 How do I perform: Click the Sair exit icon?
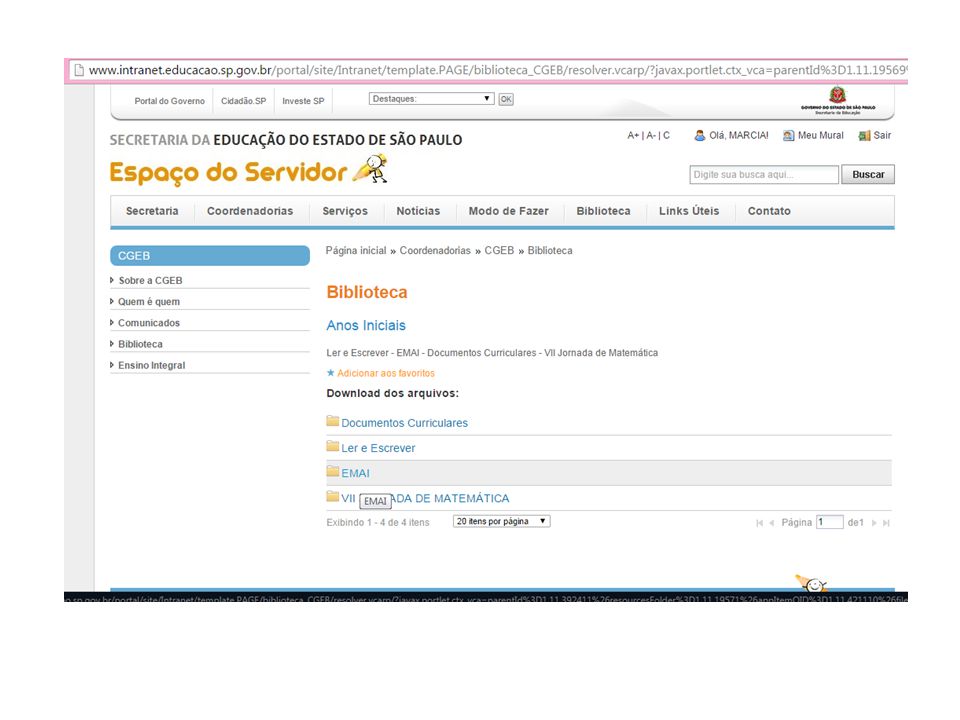click(x=864, y=135)
